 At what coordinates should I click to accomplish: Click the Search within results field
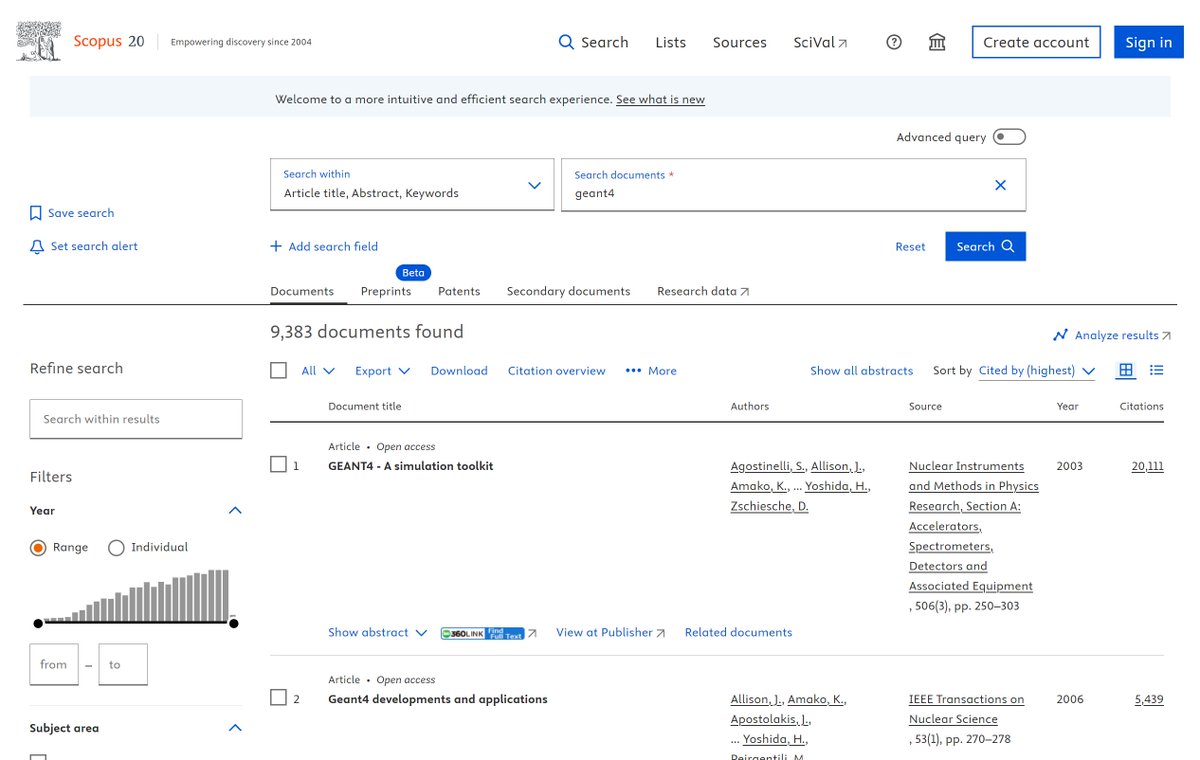[x=136, y=419]
